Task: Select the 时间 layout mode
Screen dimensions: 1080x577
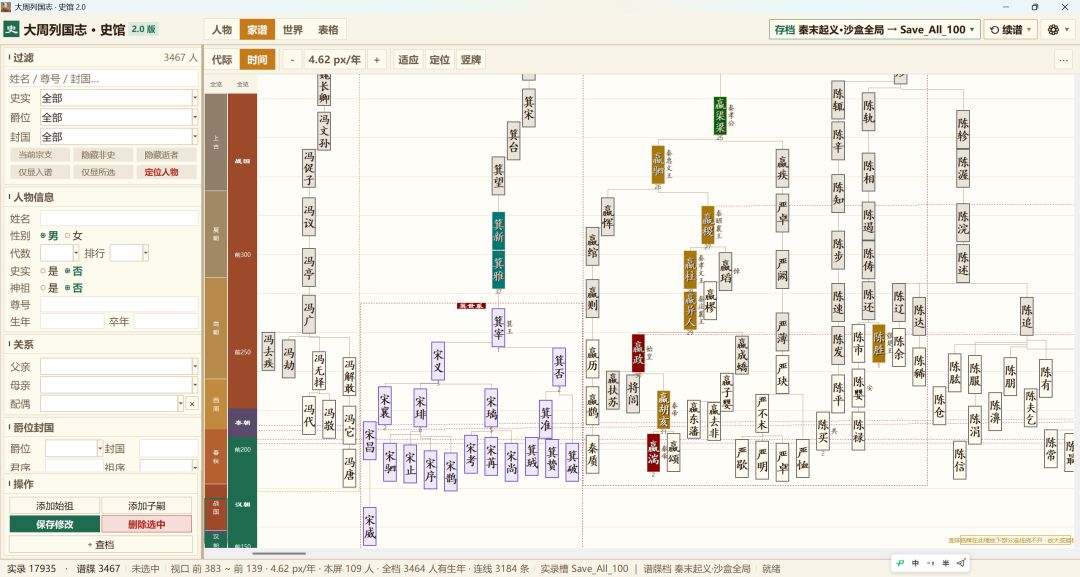Action: coord(257,60)
